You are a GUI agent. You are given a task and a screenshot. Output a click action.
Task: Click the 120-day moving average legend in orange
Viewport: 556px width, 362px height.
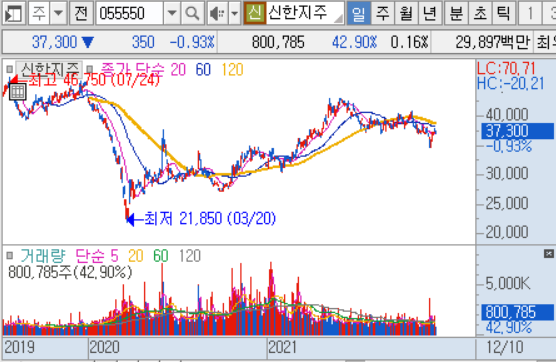coord(232,69)
